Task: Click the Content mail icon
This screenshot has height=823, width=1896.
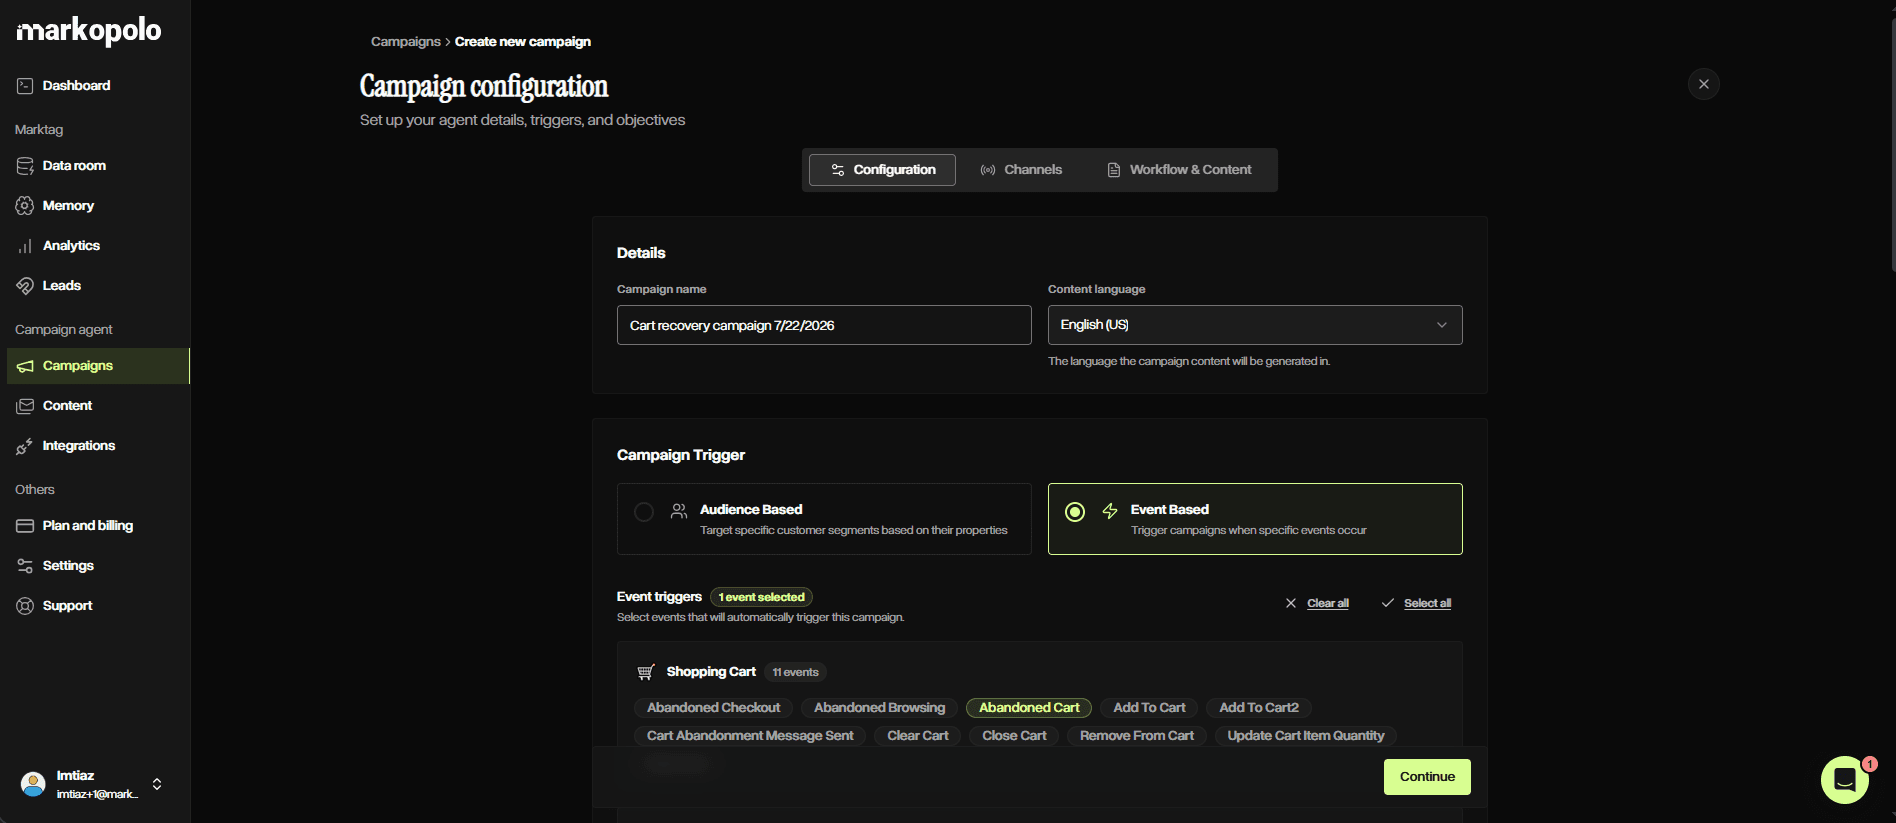Action: pyautogui.click(x=25, y=406)
